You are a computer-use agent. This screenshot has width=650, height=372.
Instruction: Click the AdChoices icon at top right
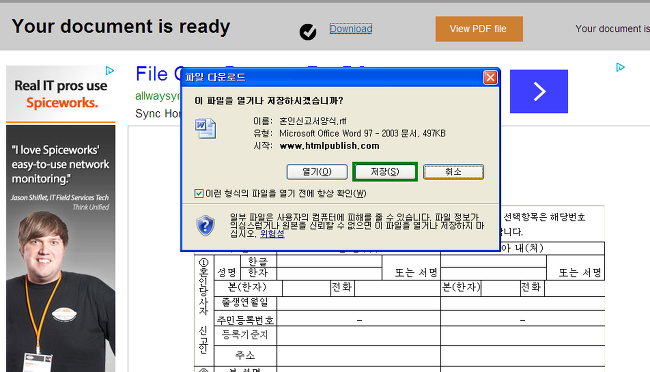[620, 67]
